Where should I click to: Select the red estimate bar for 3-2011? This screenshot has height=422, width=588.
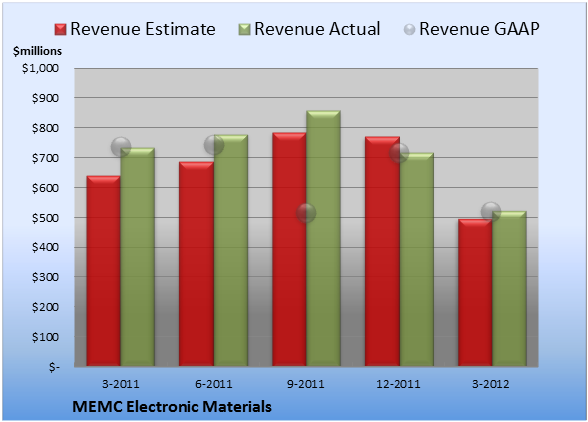coord(104,271)
